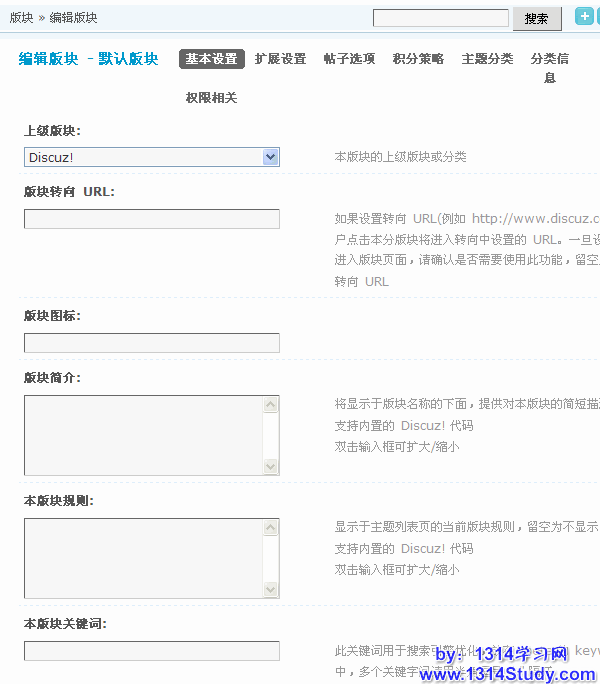This screenshot has width=600, height=684.
Task: Click inside the 本版块规则 text area
Action: coord(142,558)
